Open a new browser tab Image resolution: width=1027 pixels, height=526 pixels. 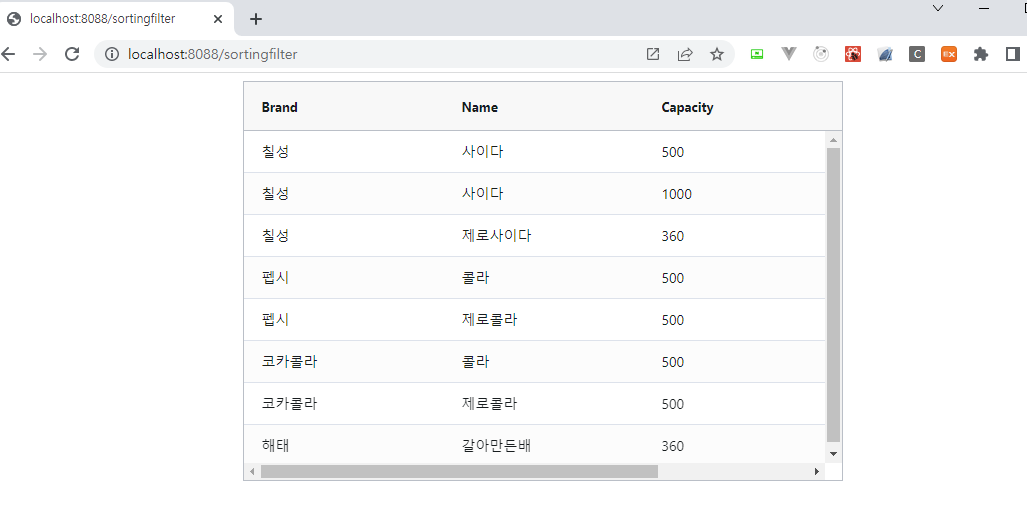(256, 19)
